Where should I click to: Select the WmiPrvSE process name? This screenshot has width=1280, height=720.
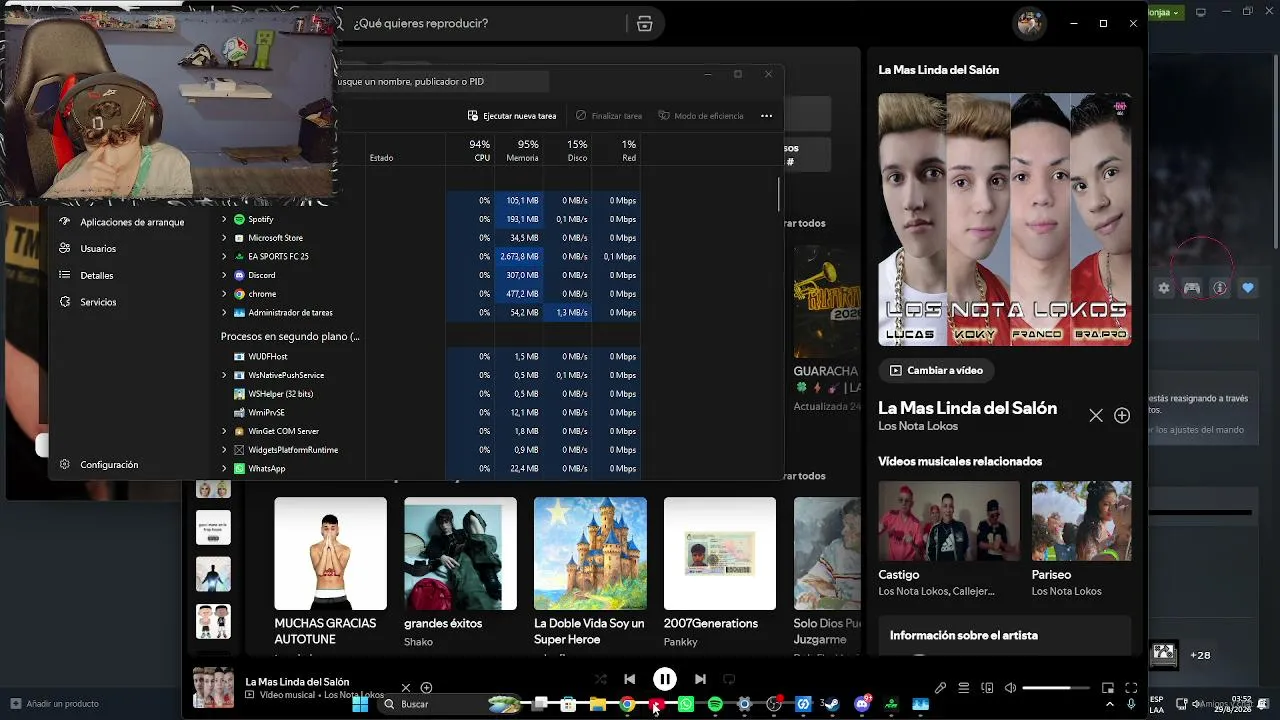pos(266,413)
